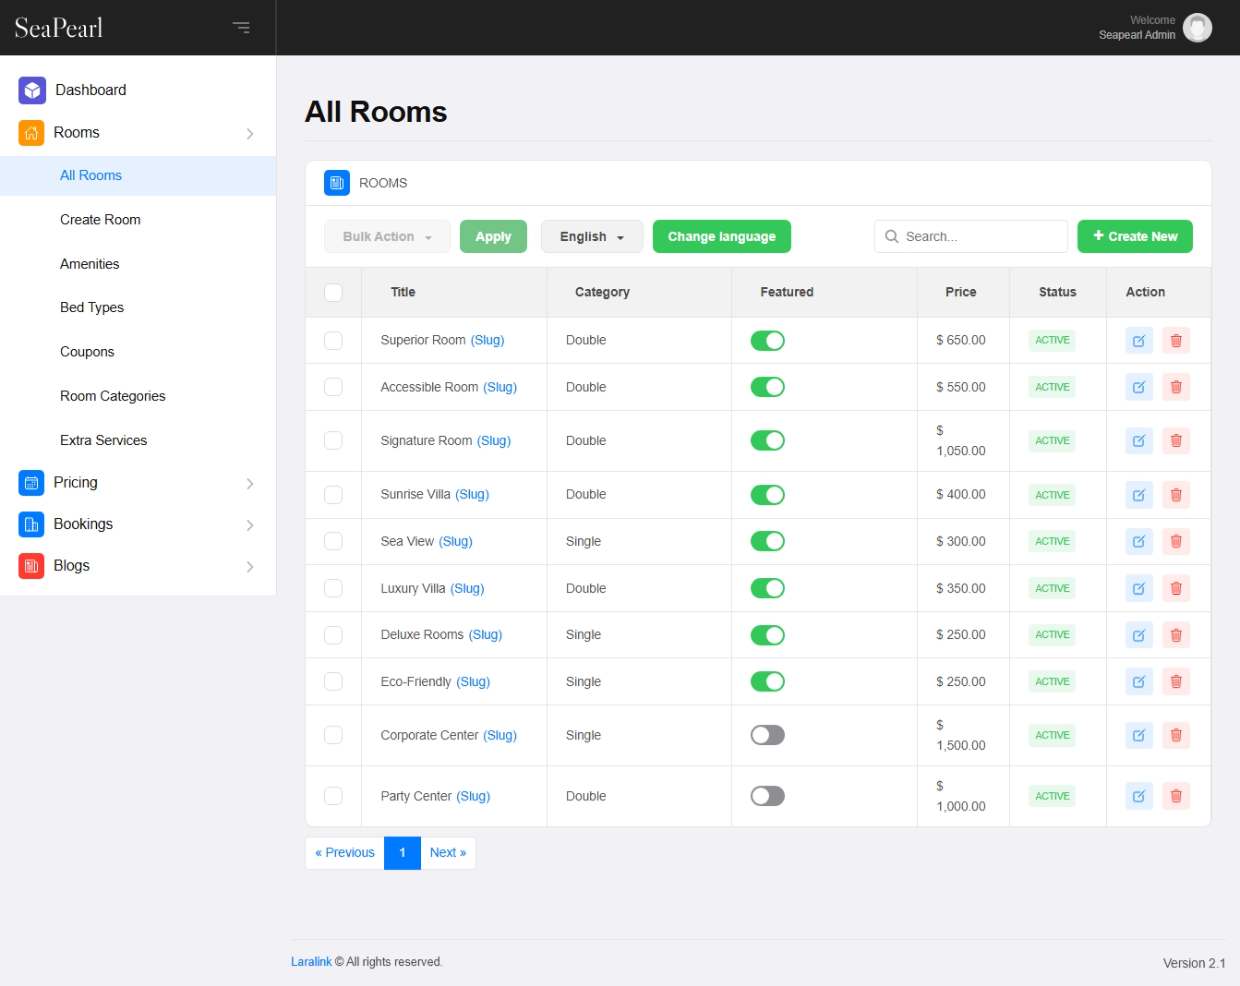Image resolution: width=1240 pixels, height=986 pixels.
Task: Click edit icon for Corporate Center
Action: click(1138, 736)
